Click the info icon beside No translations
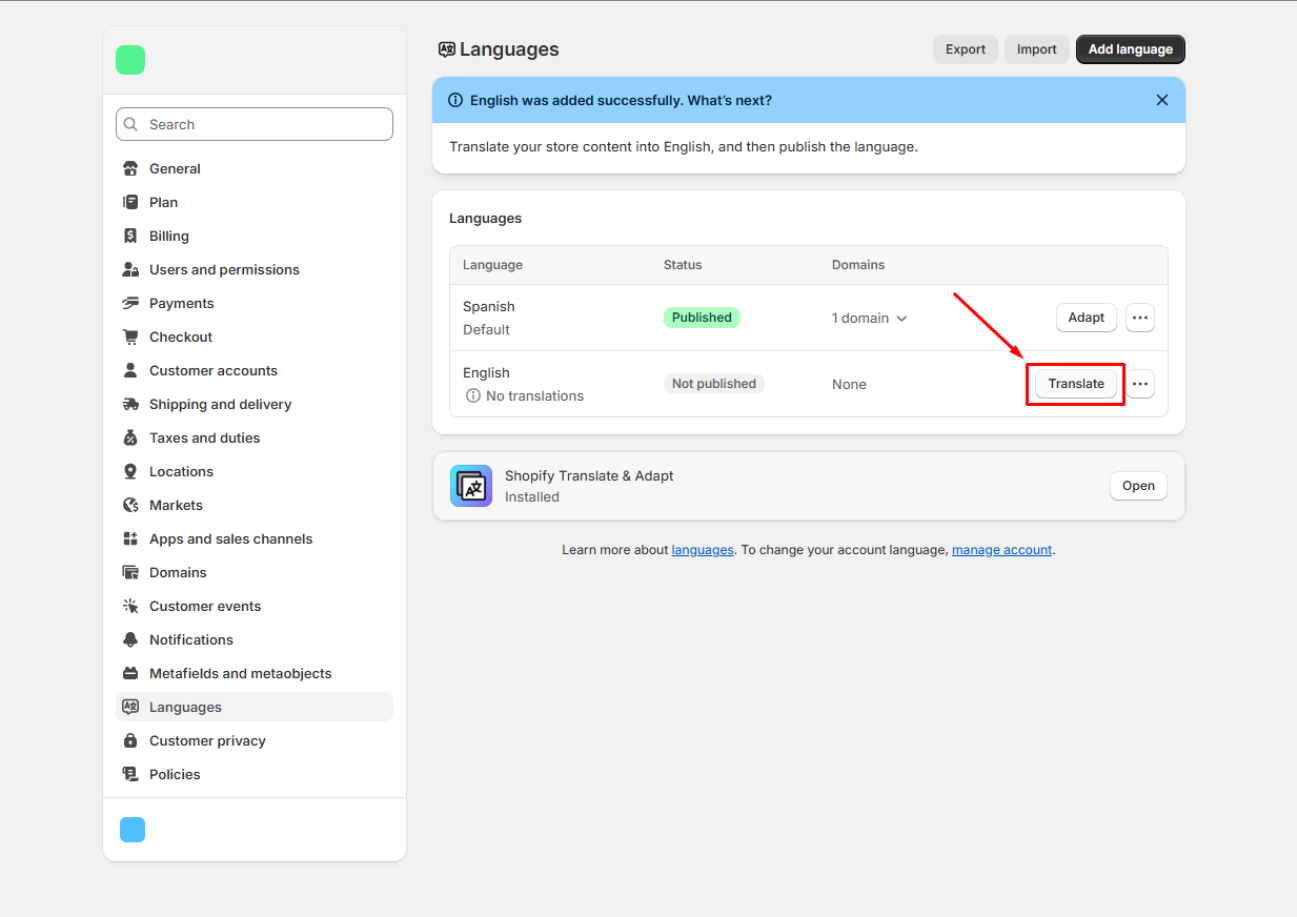Image resolution: width=1297 pixels, height=917 pixels. pyautogui.click(x=473, y=396)
